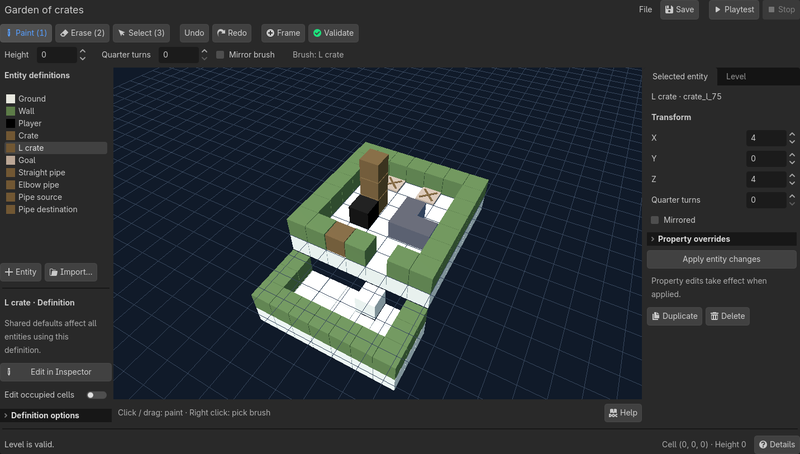Add a new Entity definition
This screenshot has width=800, height=454.
[21, 272]
